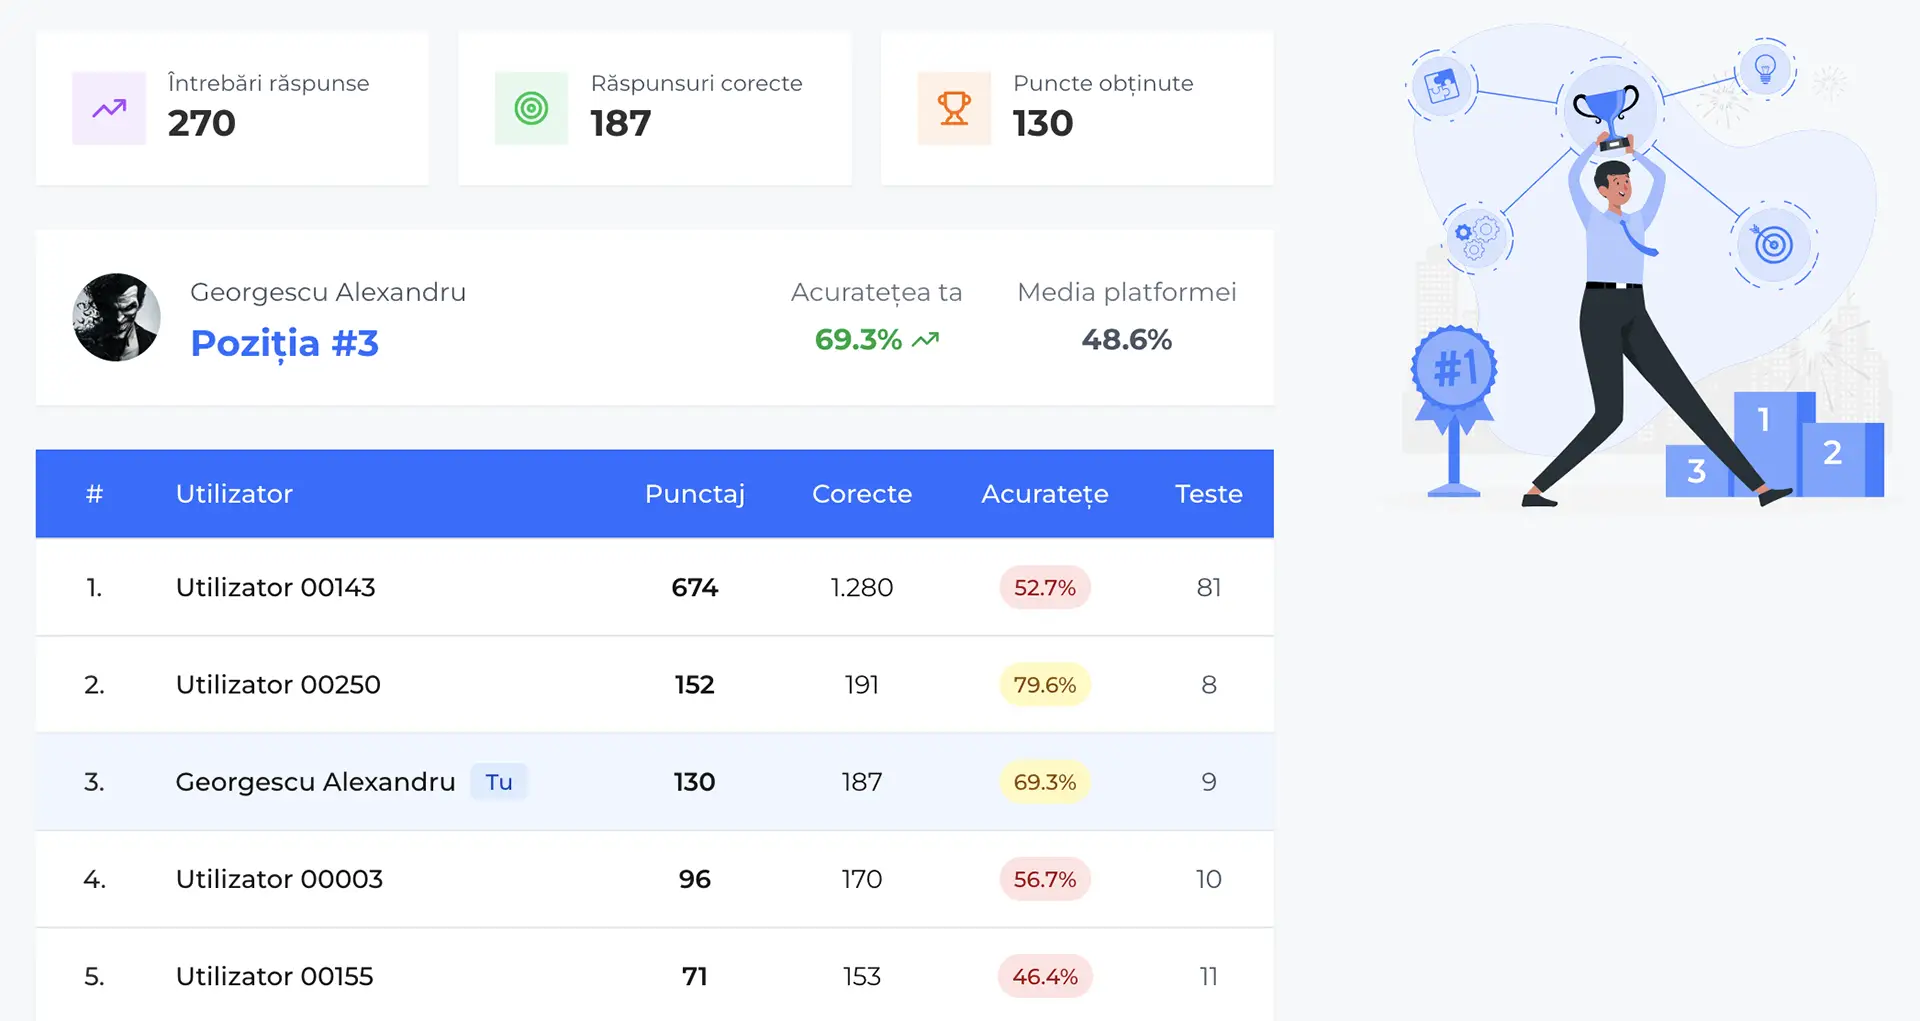
Task: Click the Tu badge in the third row
Action: click(499, 782)
